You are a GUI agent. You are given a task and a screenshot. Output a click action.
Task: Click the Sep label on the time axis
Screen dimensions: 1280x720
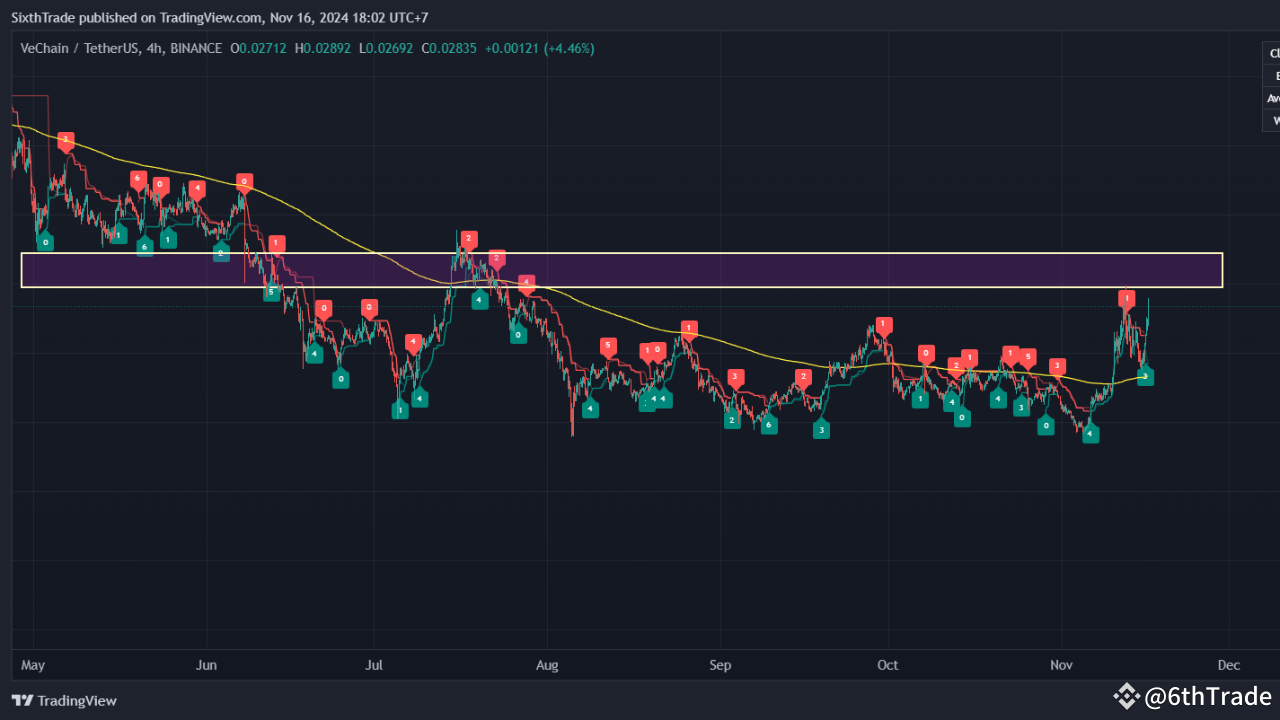pos(720,665)
